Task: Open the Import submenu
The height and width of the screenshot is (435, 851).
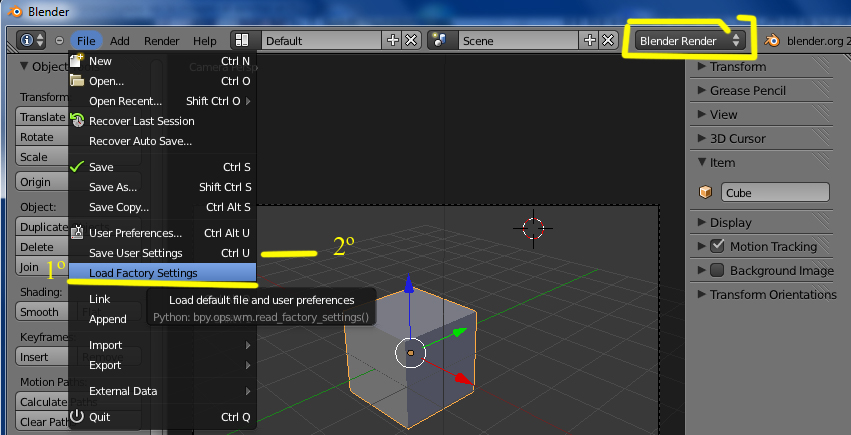Action: click(x=162, y=345)
